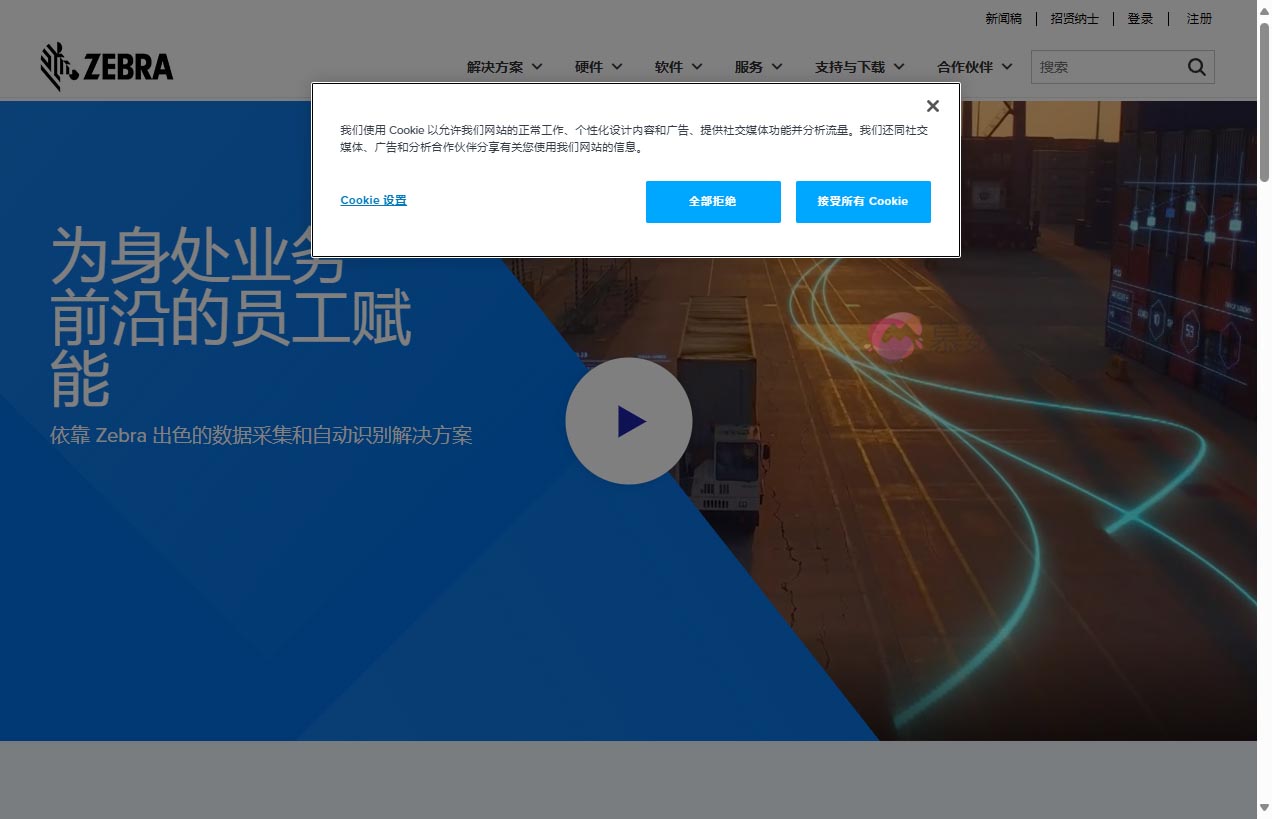Screen dimensions: 1272x819
Task: Click the video play button
Action: point(628,421)
